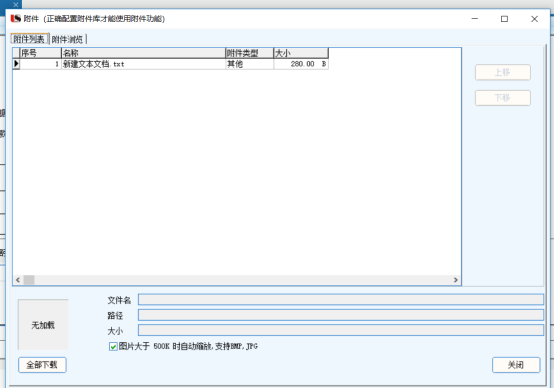
Task: Toggle the auto-shrink images over 500K checkbox
Action: (x=113, y=347)
